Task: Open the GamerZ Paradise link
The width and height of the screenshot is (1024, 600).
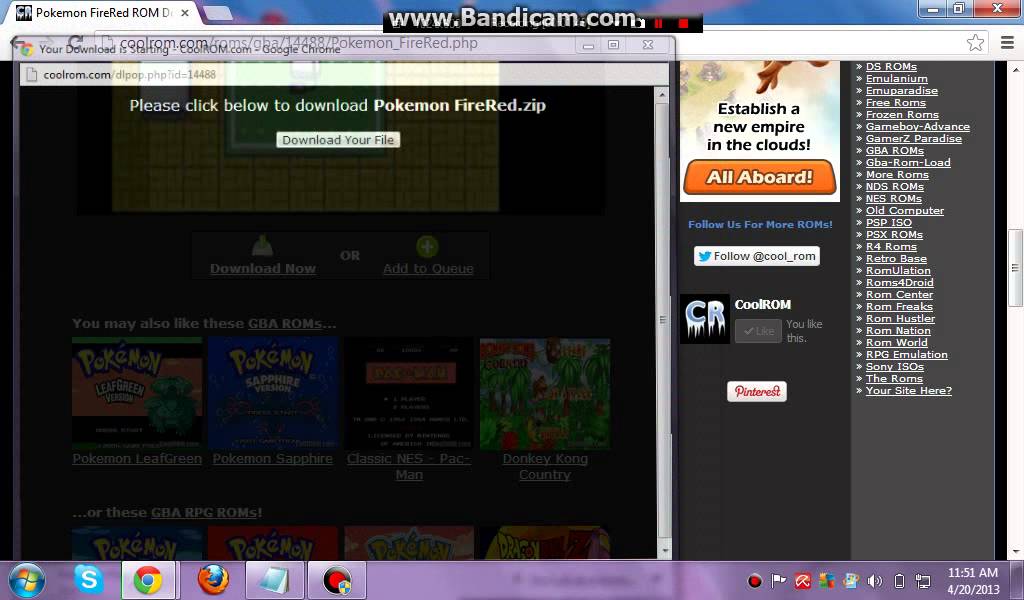Action: pos(914,138)
